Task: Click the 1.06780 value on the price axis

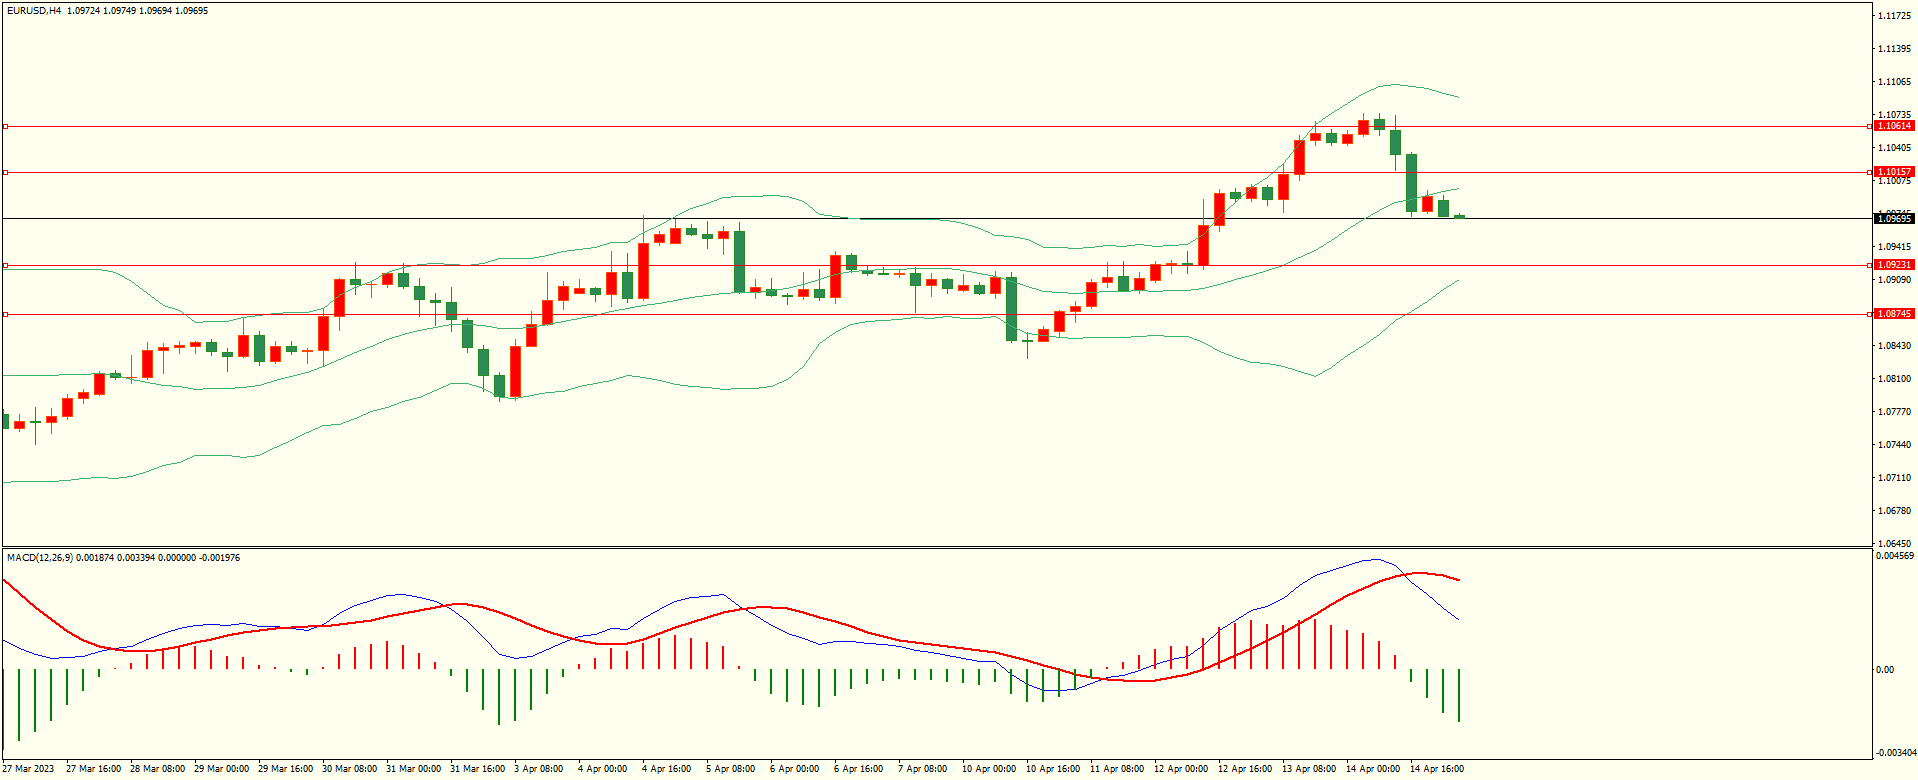Action: point(1895,511)
